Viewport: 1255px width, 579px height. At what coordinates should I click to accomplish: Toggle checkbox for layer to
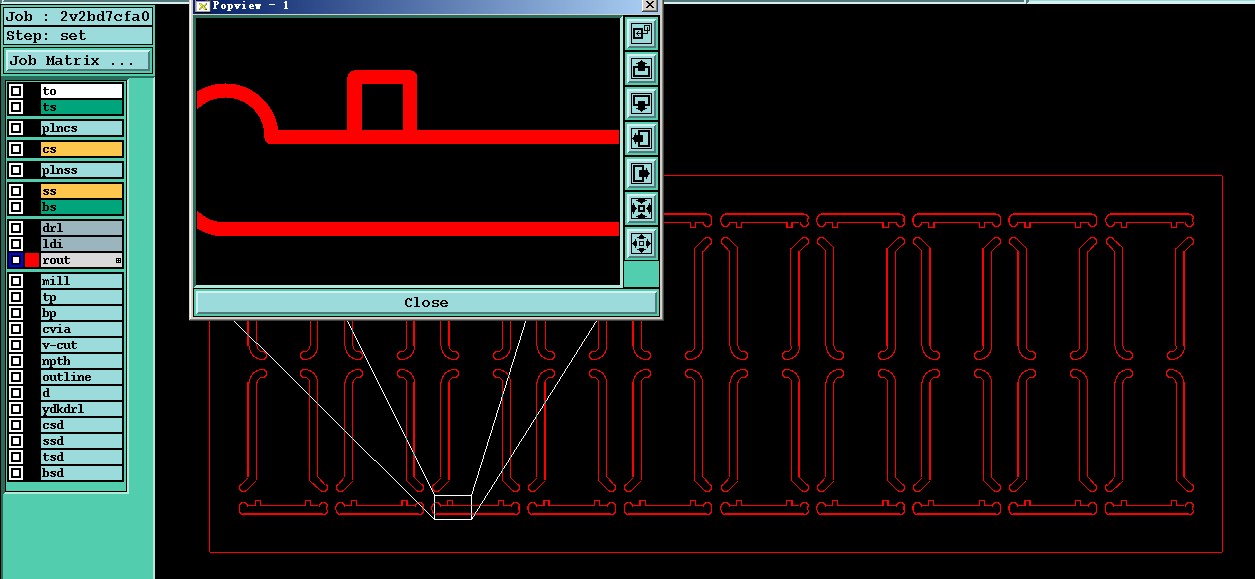click(x=16, y=91)
